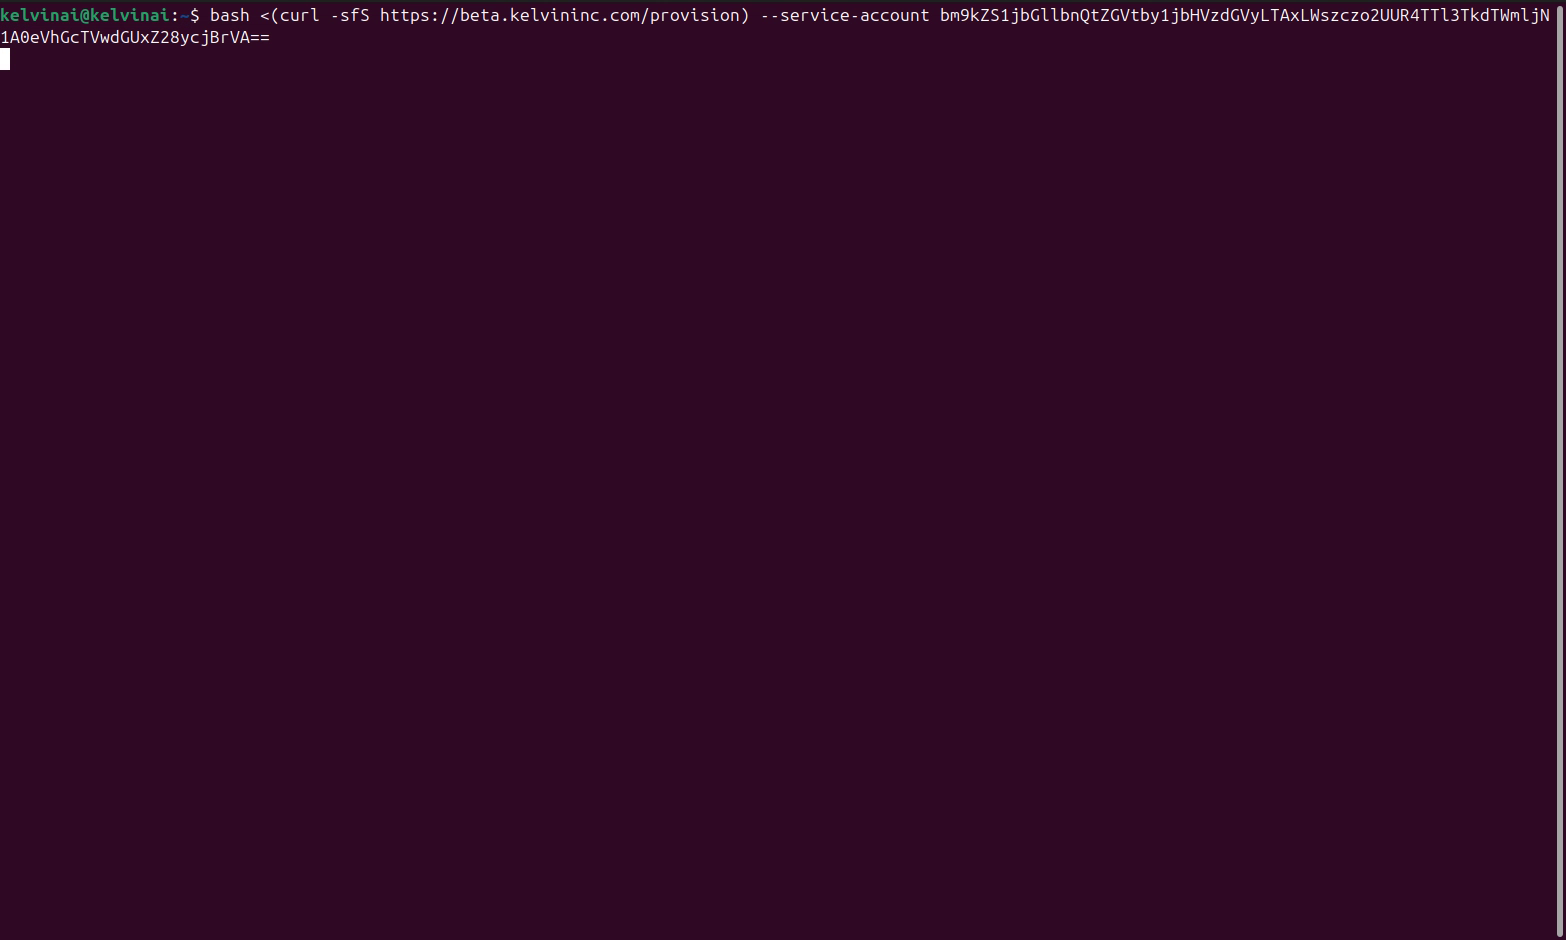Viewport: 1566px width, 940px height.
Task: Click the closing parenthesis after provision
Action: point(745,15)
